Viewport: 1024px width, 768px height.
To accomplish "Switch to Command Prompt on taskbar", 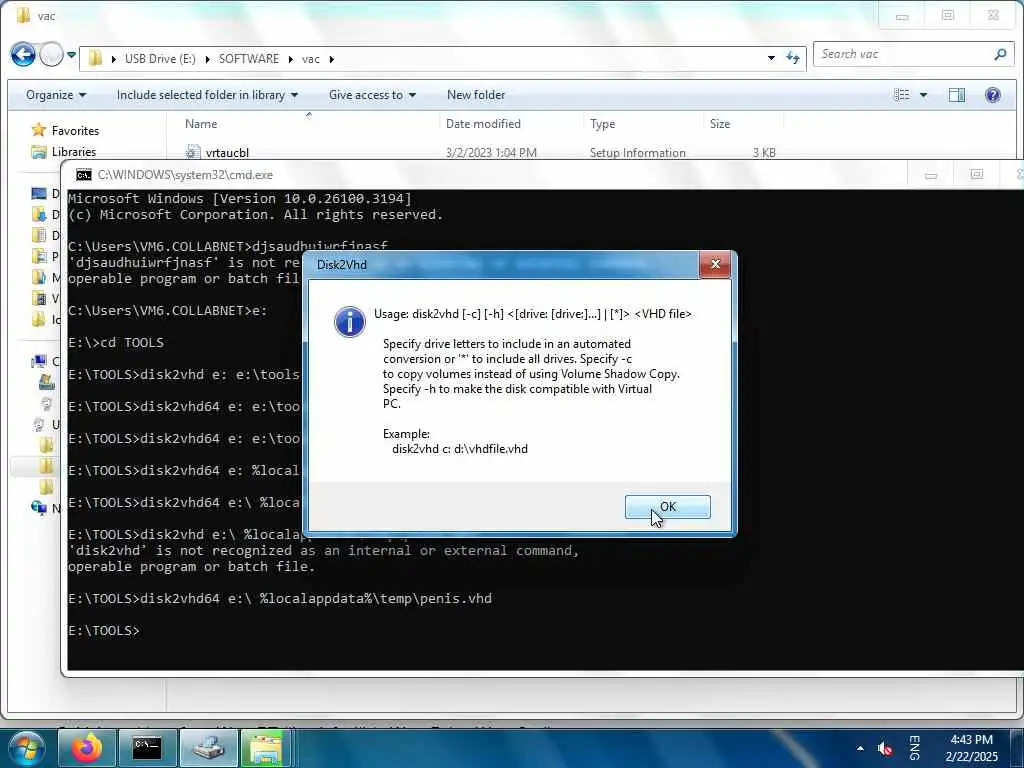I will point(147,748).
